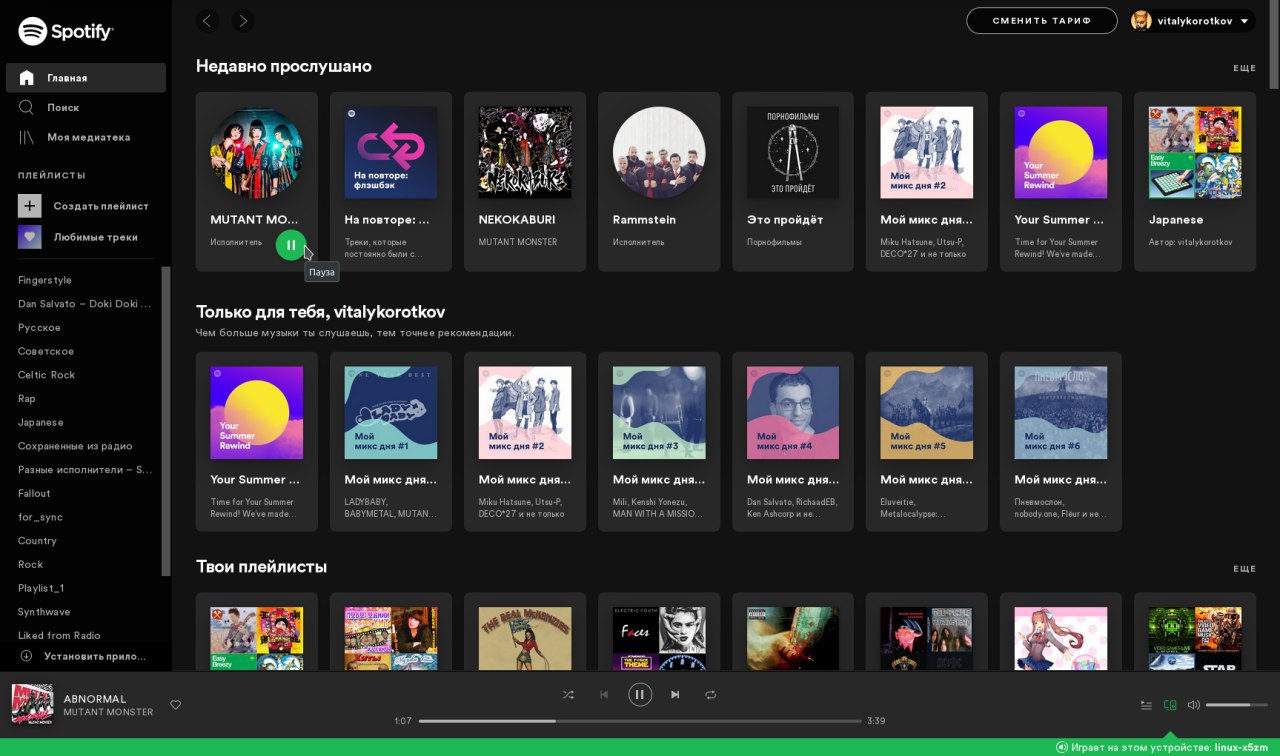Viewport: 1280px width, 756px height.
Task: Open Мой микс дня #5 card
Action: tap(927, 442)
